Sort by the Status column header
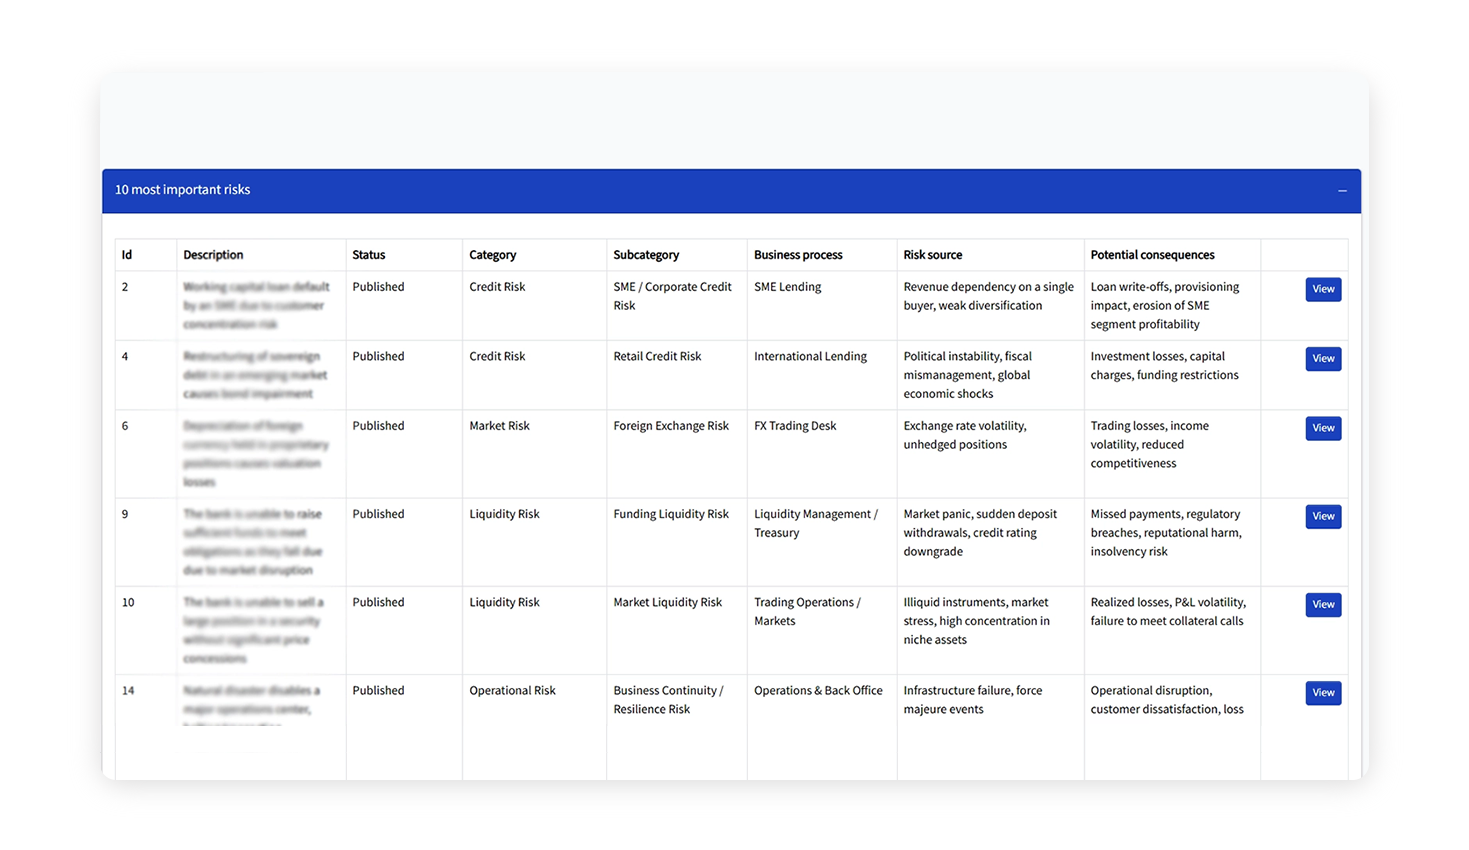Screen dimensions: 1469x850 pos(368,255)
